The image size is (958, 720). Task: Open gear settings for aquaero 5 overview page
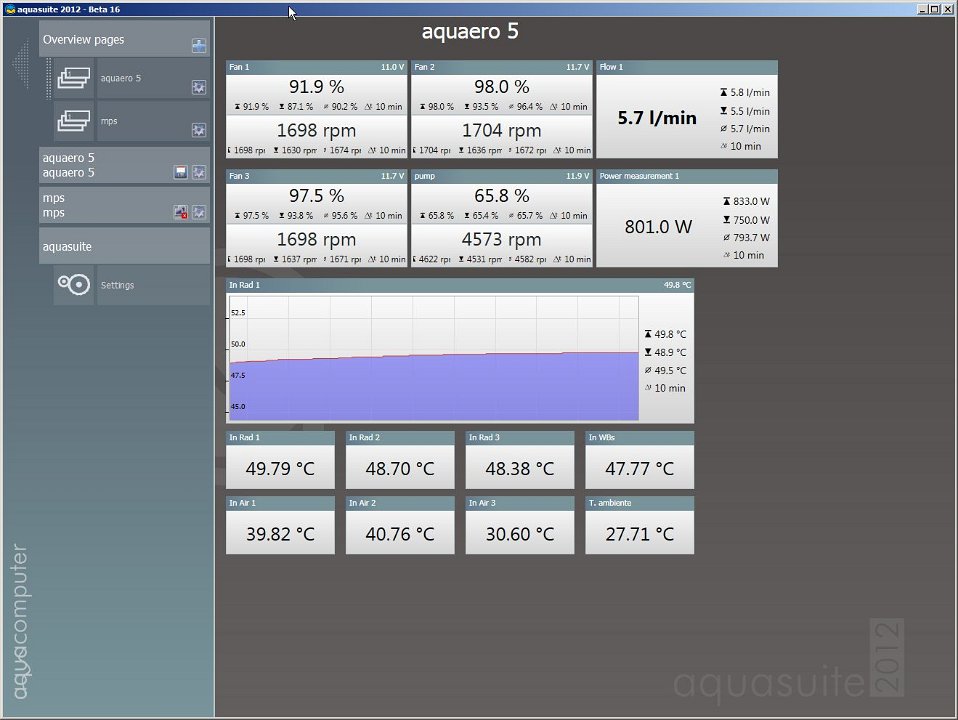(199, 87)
